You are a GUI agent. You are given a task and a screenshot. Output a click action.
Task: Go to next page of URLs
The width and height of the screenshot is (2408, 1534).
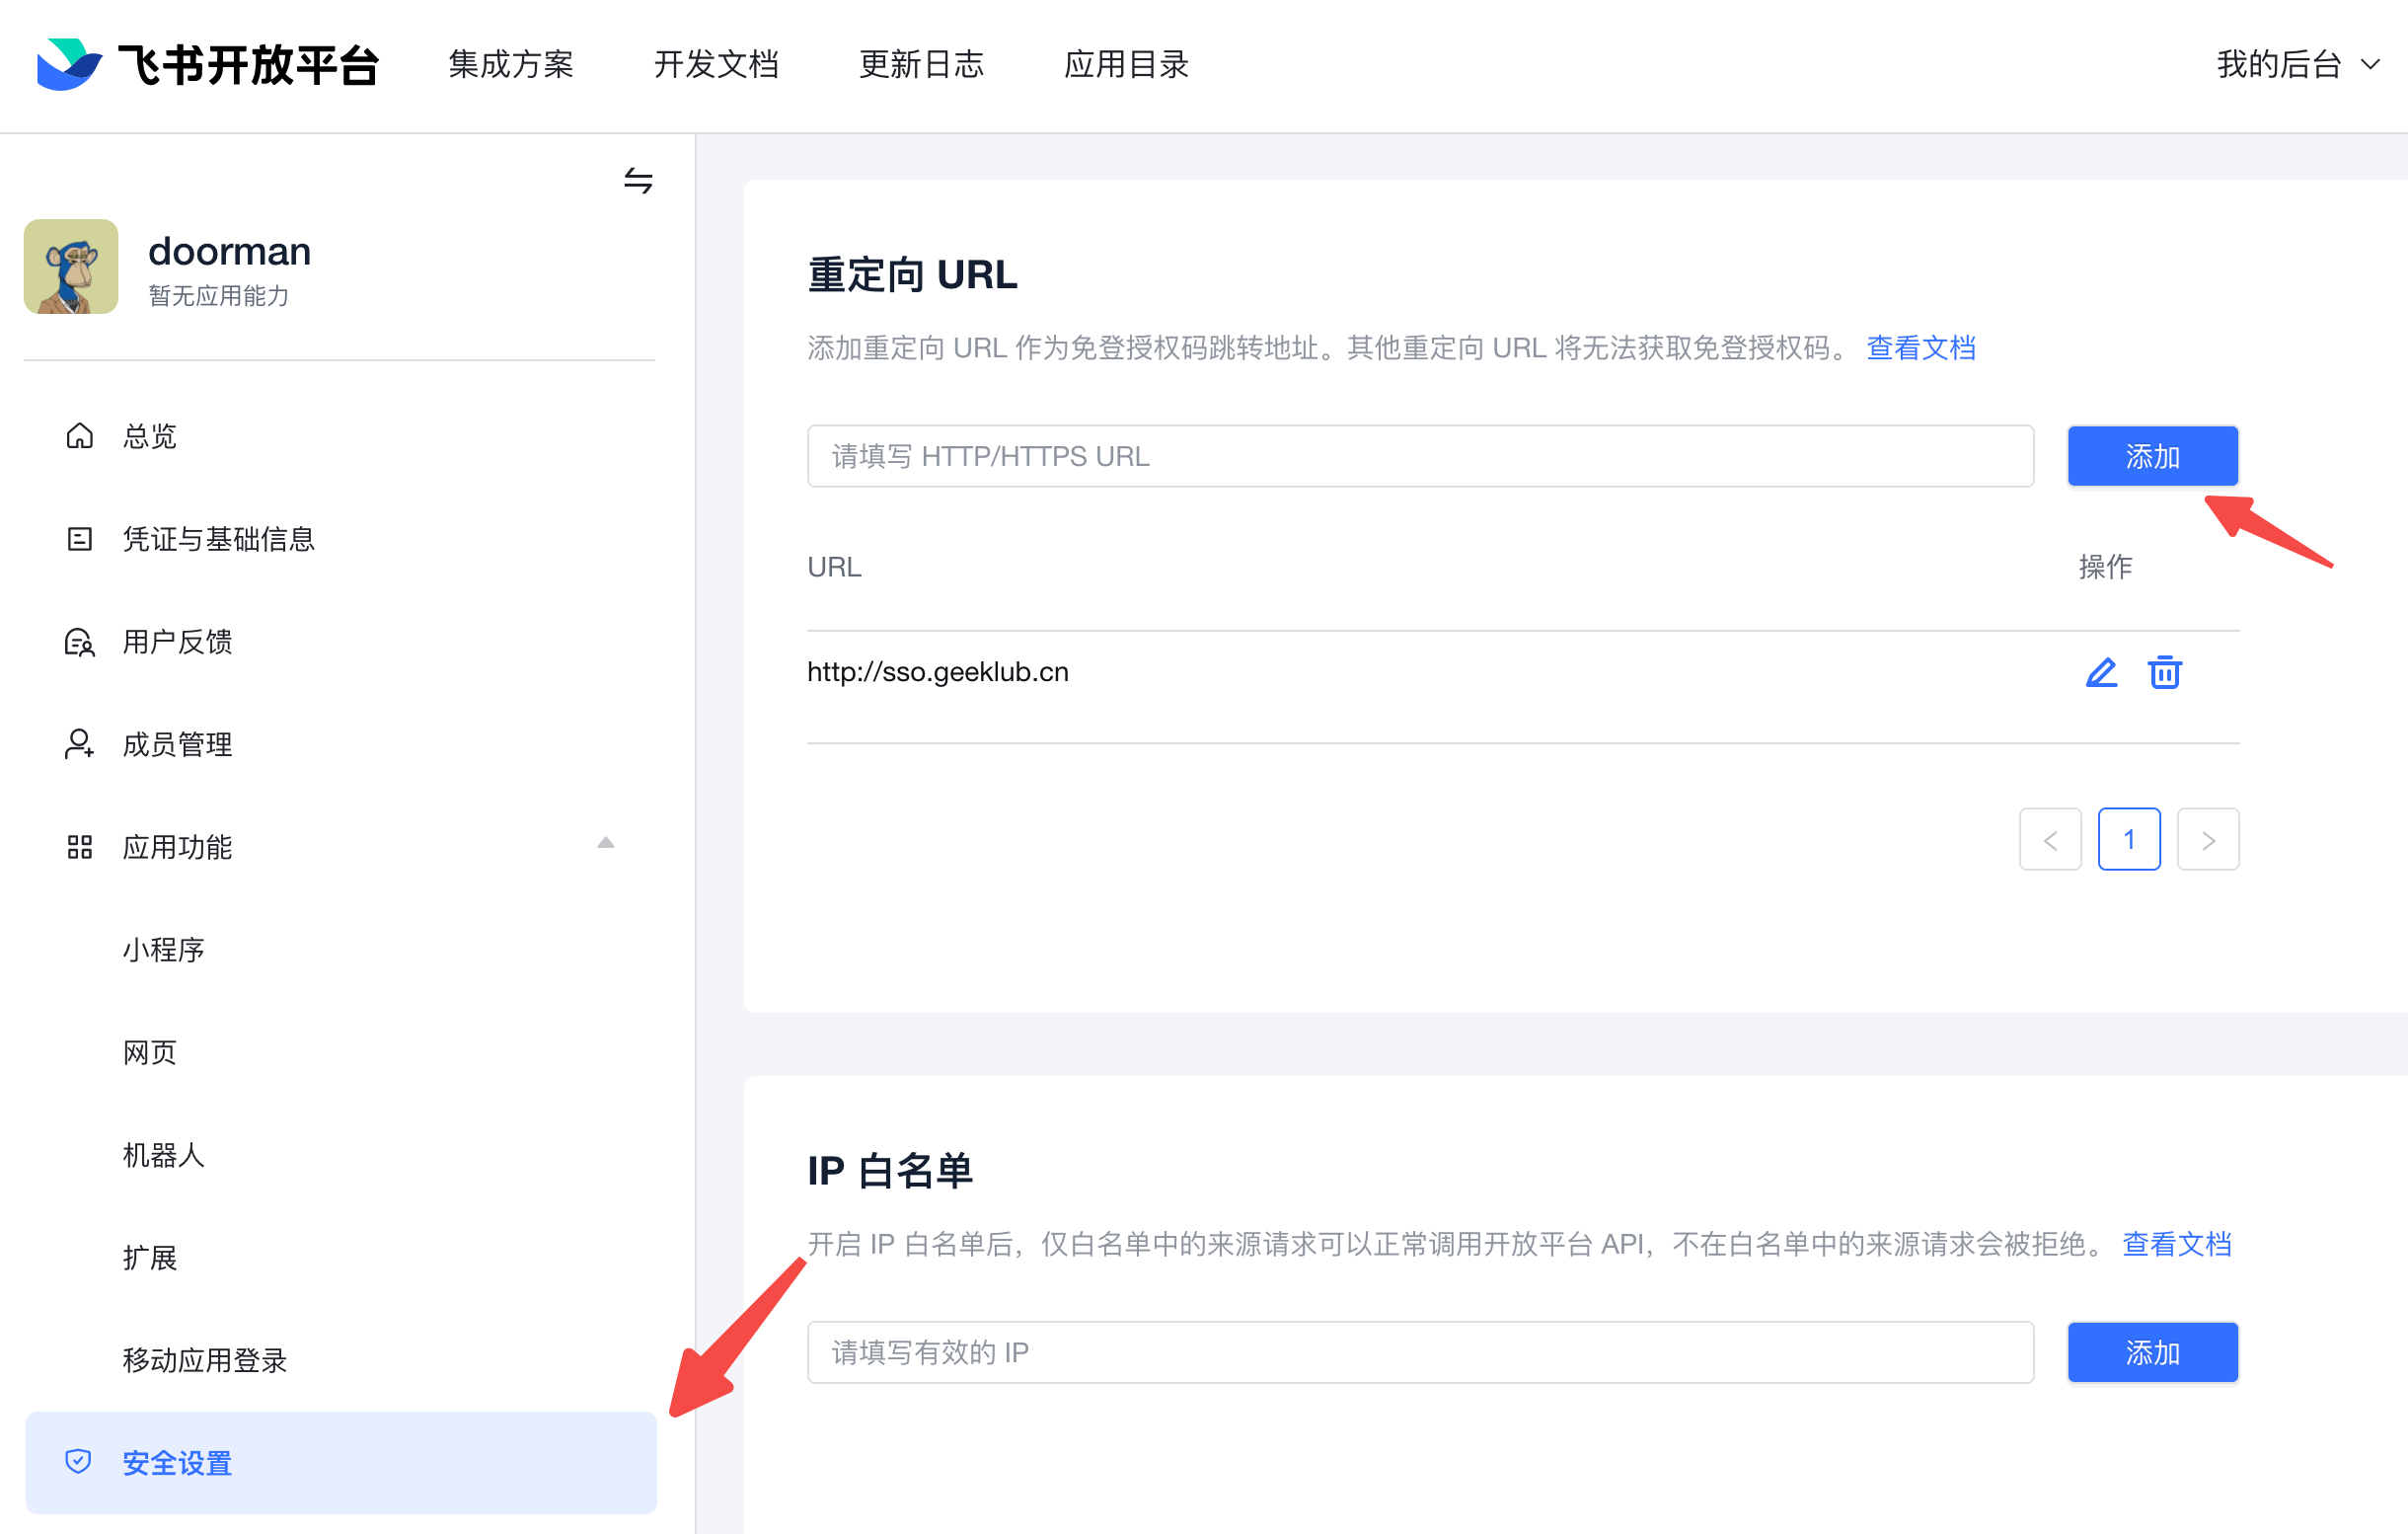[x=2208, y=840]
